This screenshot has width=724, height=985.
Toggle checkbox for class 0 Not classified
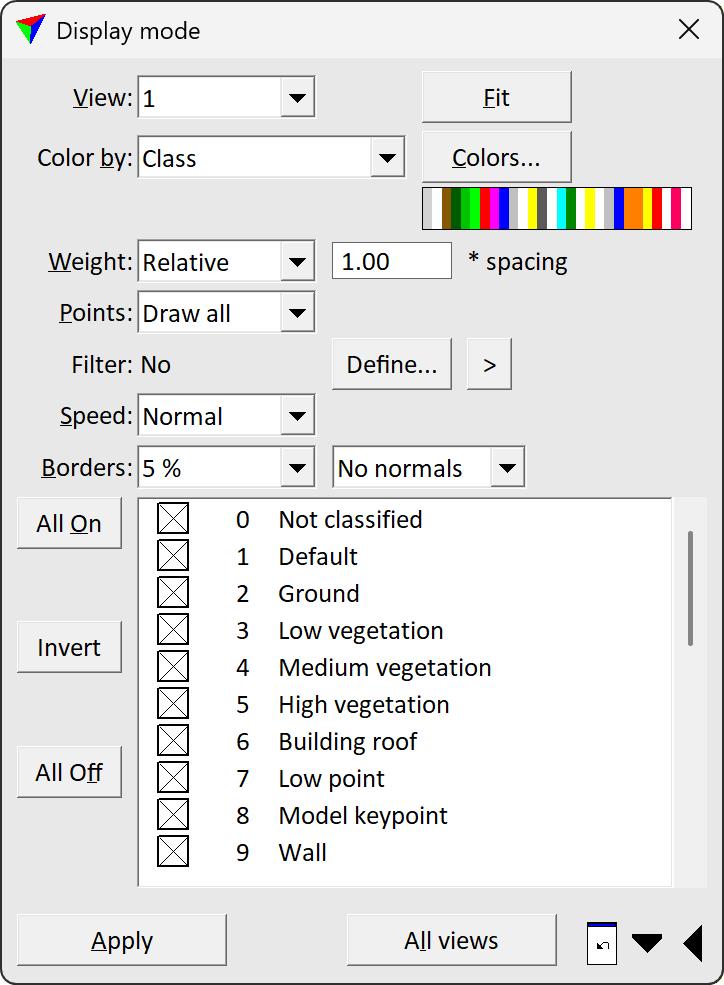(173, 519)
